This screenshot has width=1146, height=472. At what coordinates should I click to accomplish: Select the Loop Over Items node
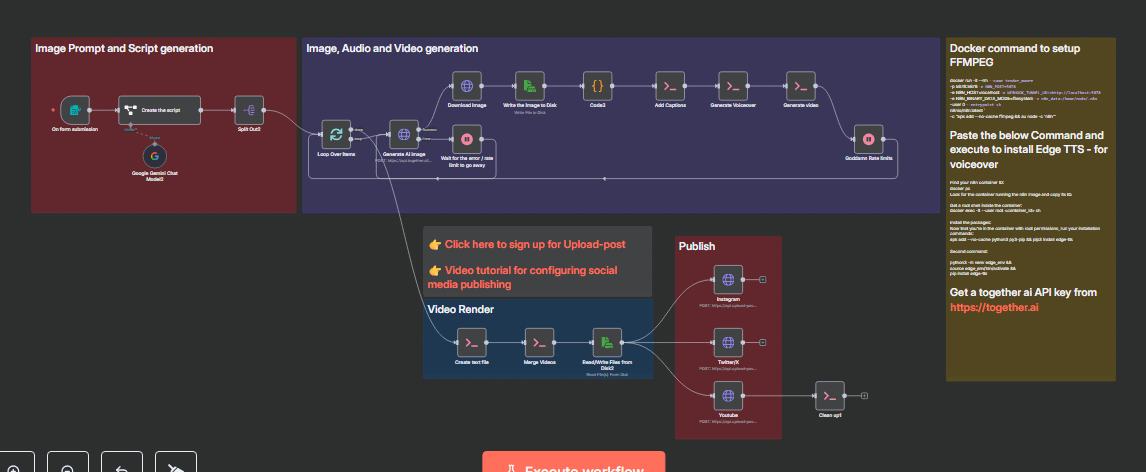(x=336, y=134)
